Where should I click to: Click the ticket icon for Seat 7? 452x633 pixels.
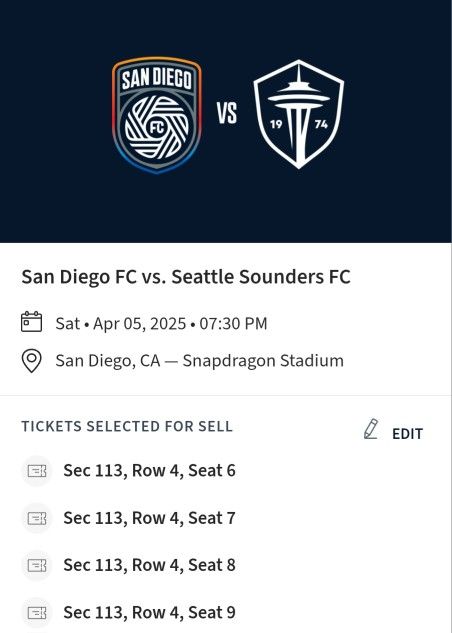[37, 518]
